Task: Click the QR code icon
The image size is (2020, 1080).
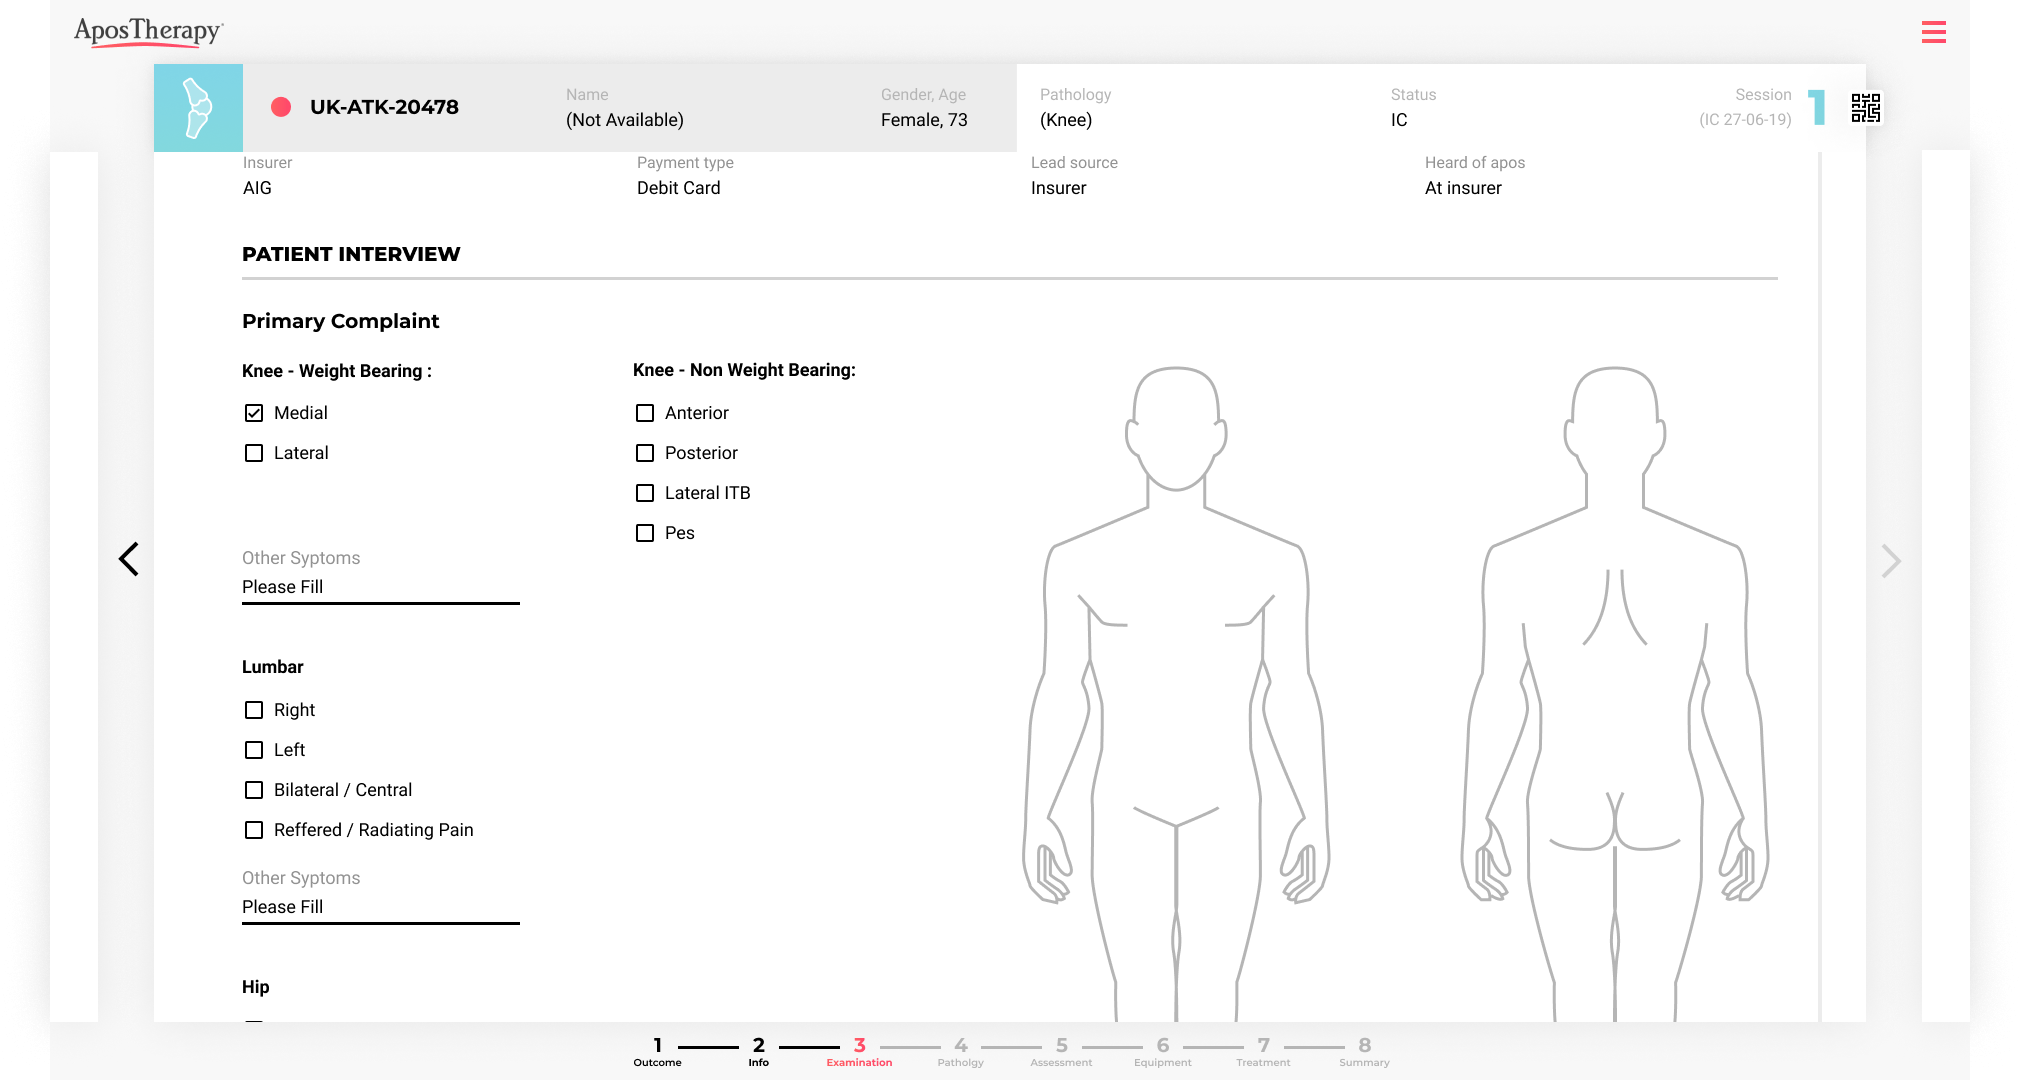Action: (x=1865, y=108)
